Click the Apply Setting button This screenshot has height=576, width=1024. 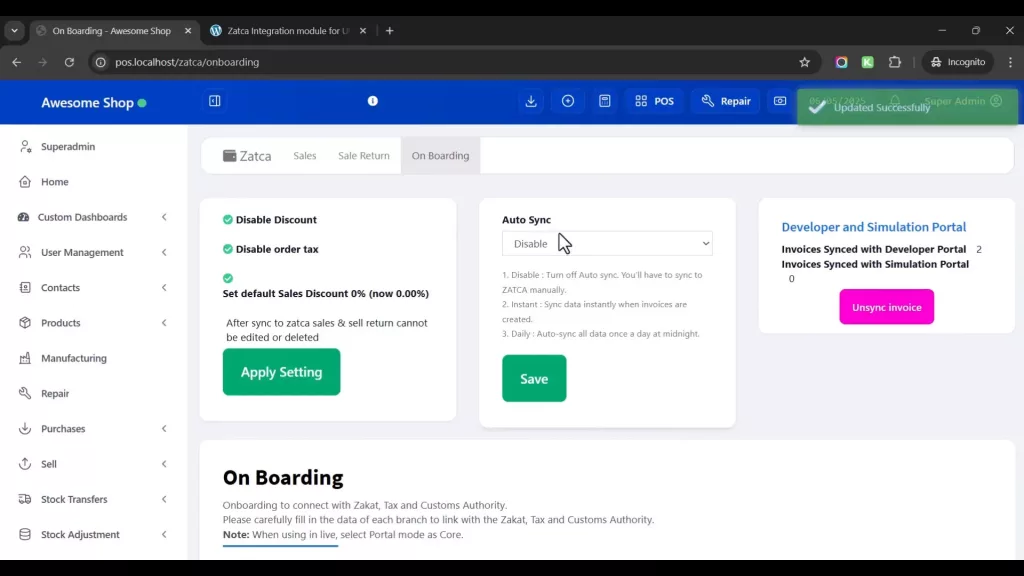(281, 372)
